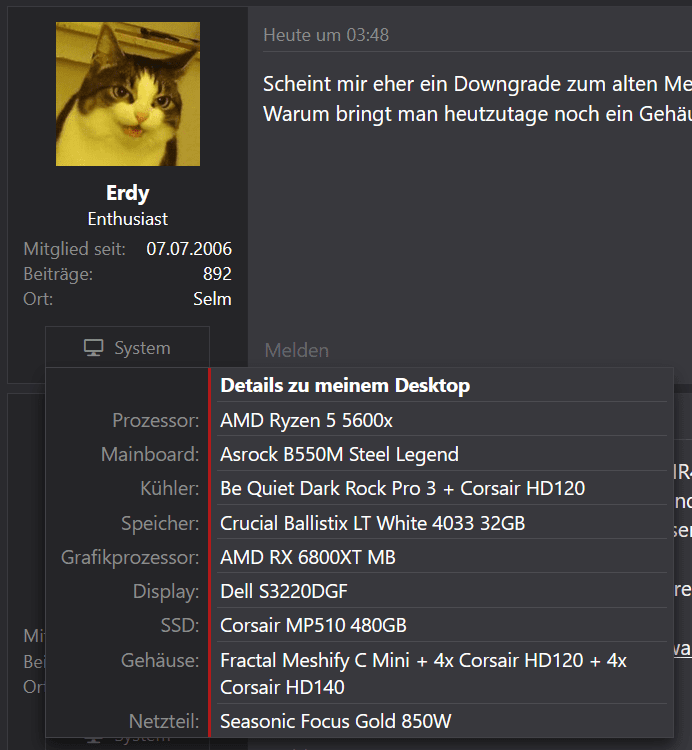The image size is (692, 750).
Task: Select the join date 07.07.2006
Action: tap(189, 249)
